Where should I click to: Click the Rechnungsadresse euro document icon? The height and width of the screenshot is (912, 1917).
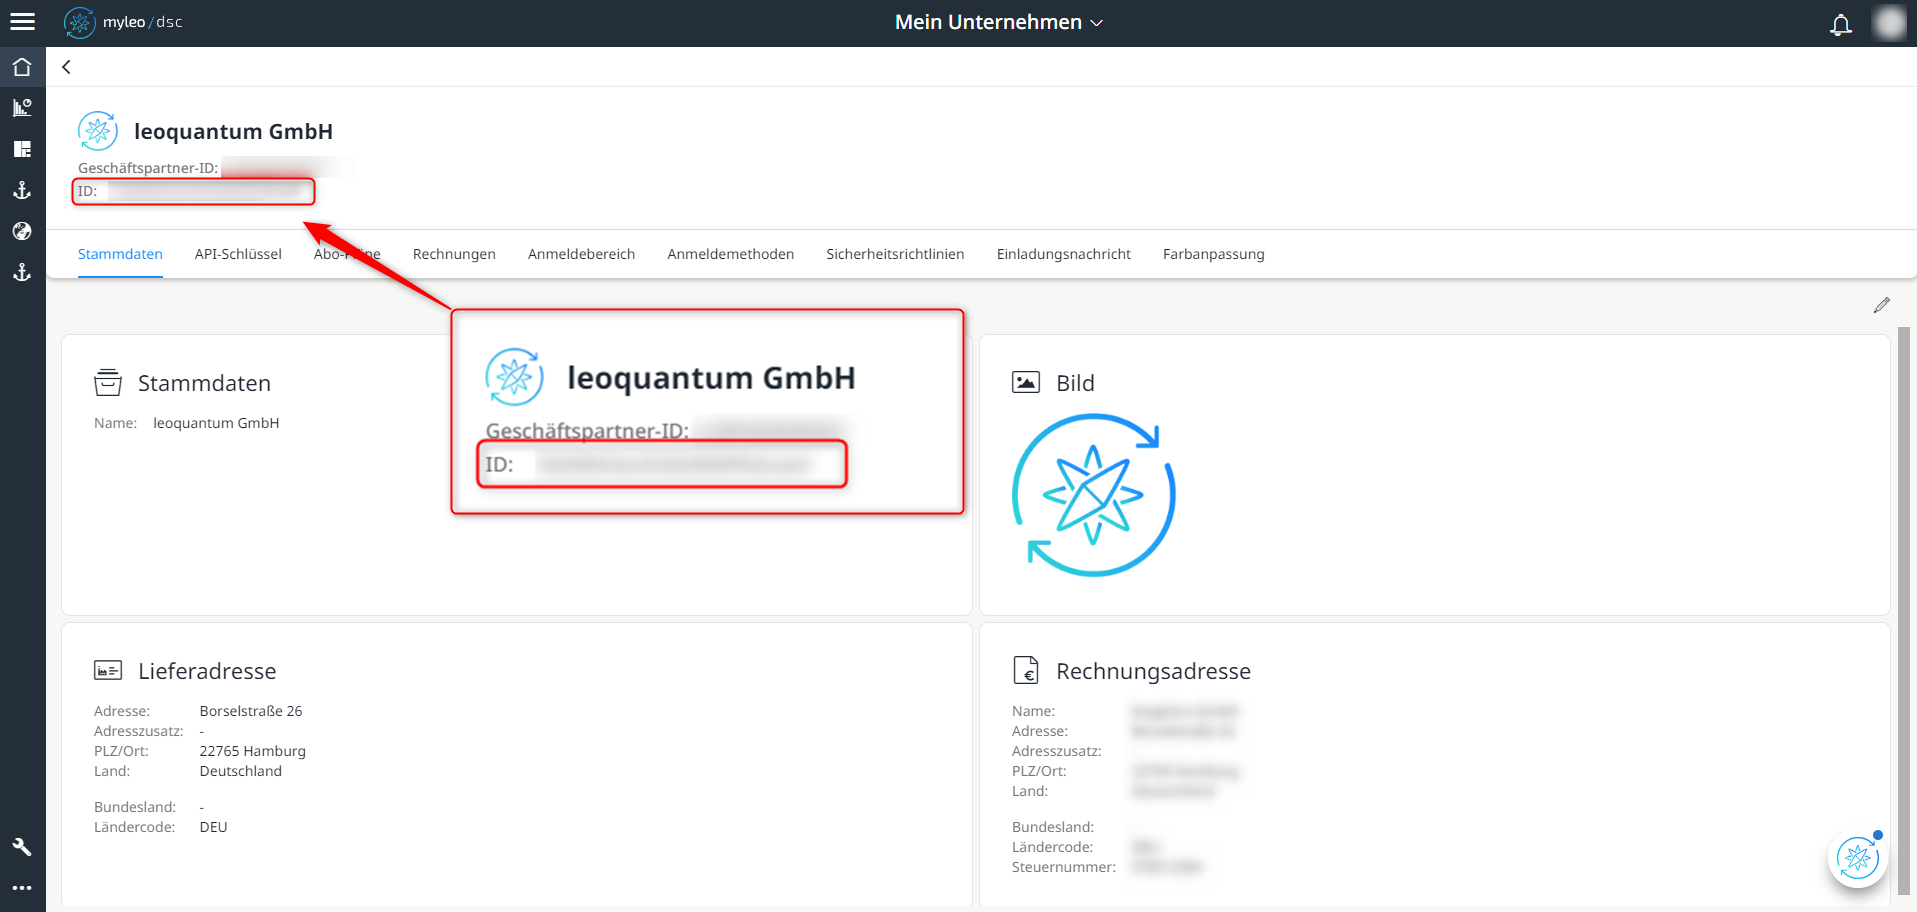1026,670
